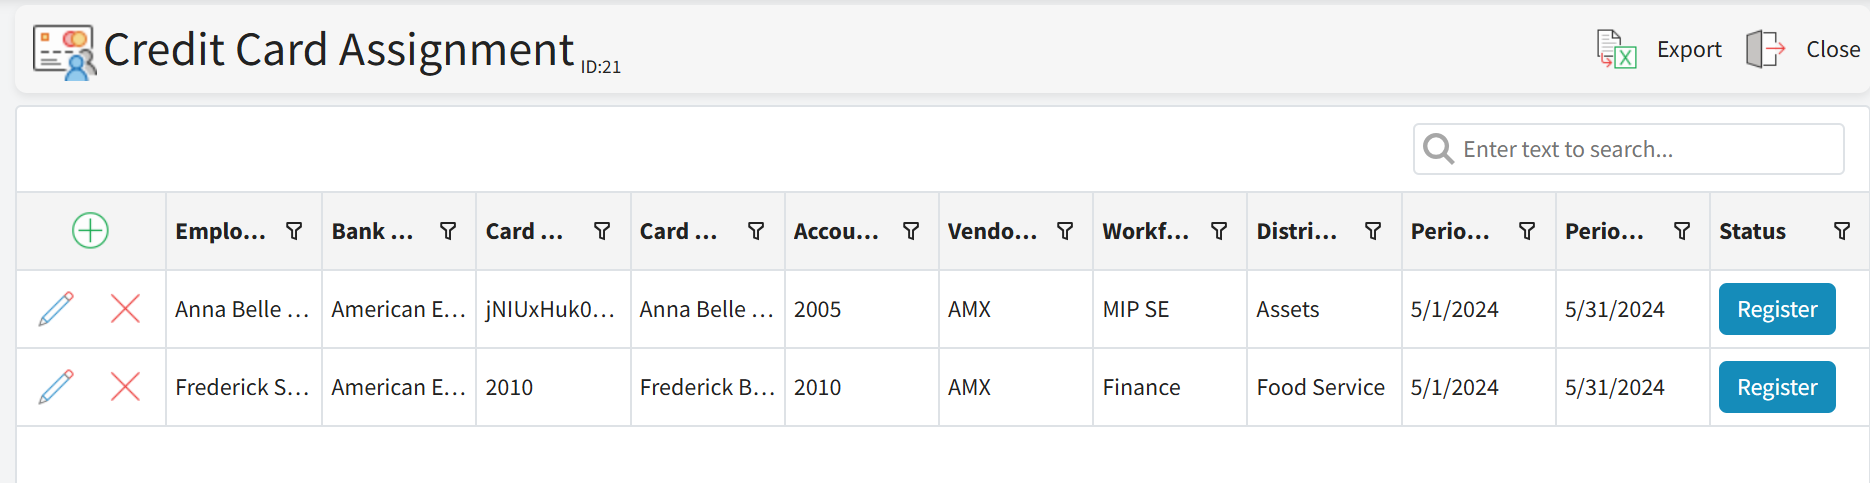Select the Food Service cell
1870x483 pixels.
[1320, 387]
